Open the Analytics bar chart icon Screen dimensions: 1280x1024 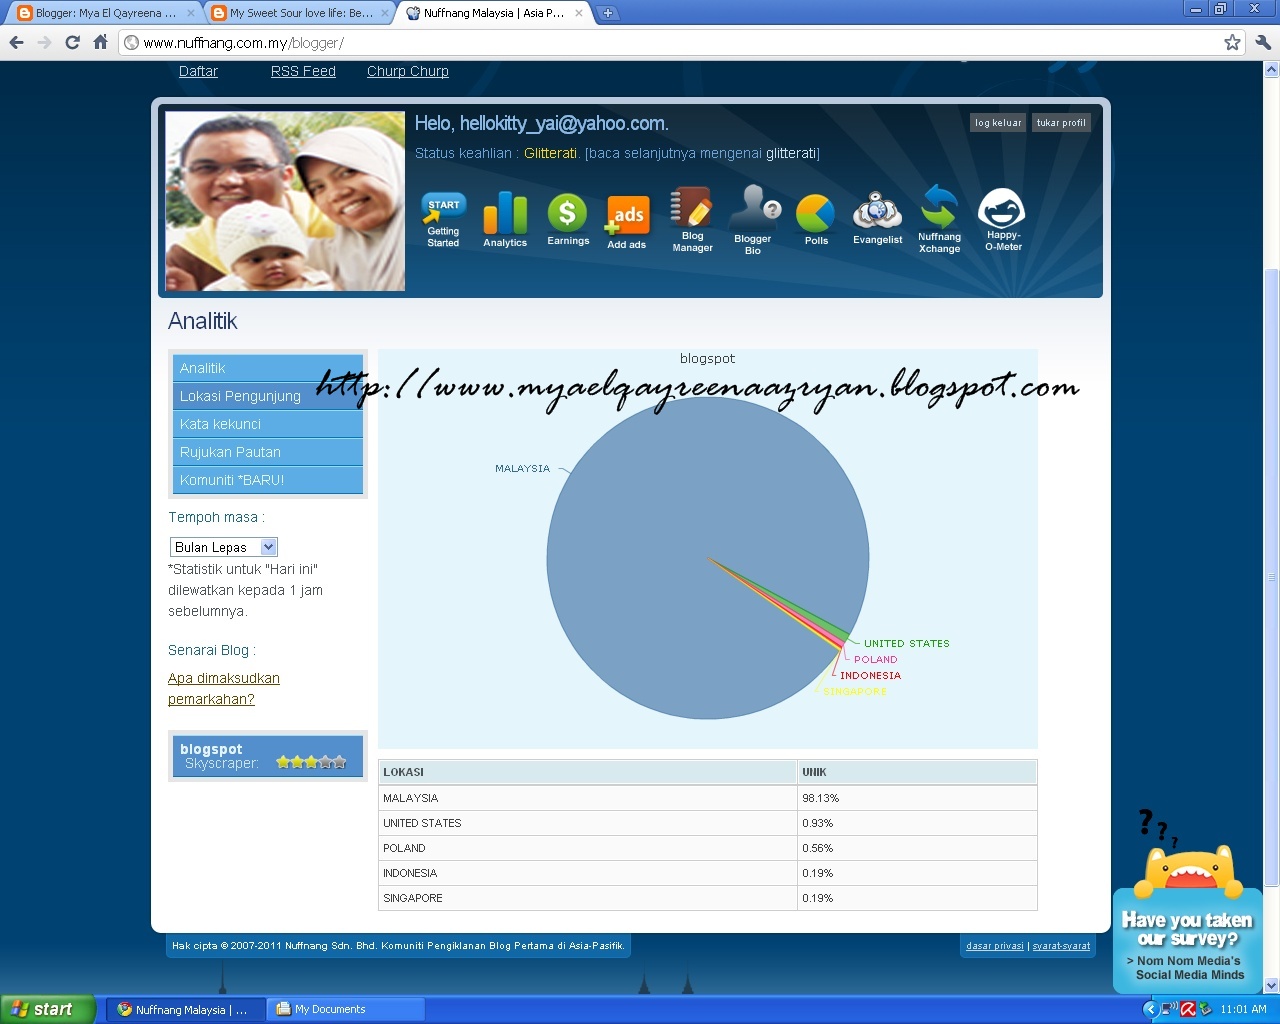click(x=505, y=219)
